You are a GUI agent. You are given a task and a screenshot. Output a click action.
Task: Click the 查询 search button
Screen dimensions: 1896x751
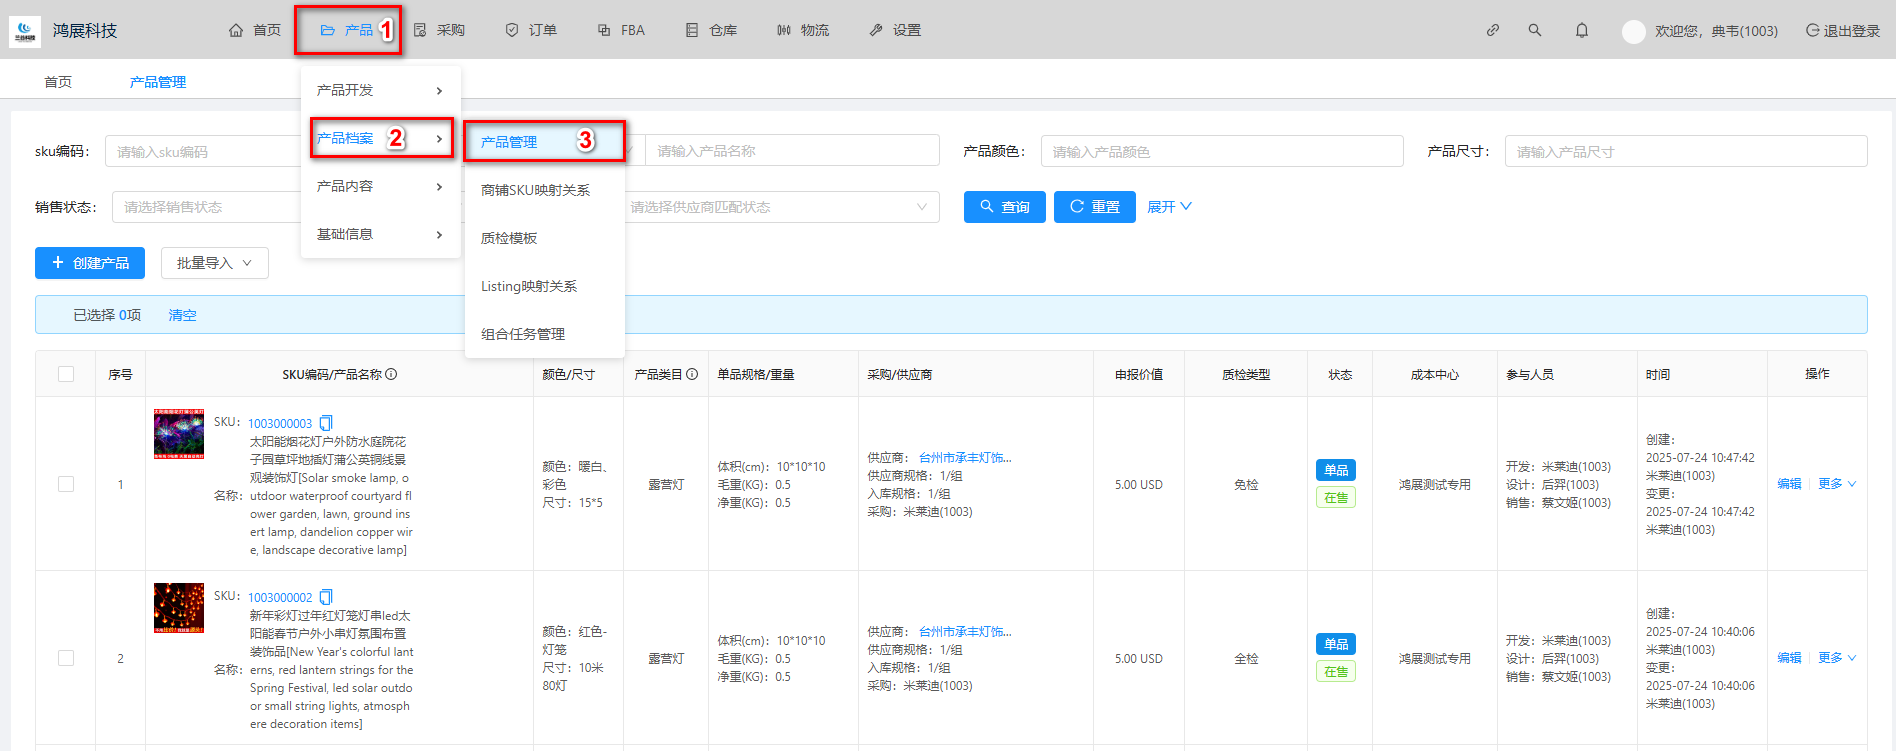[1004, 207]
